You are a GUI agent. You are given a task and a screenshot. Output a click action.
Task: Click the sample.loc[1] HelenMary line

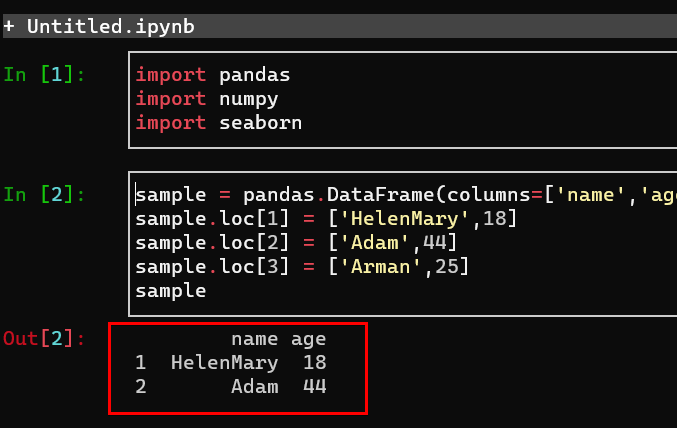[326, 219]
